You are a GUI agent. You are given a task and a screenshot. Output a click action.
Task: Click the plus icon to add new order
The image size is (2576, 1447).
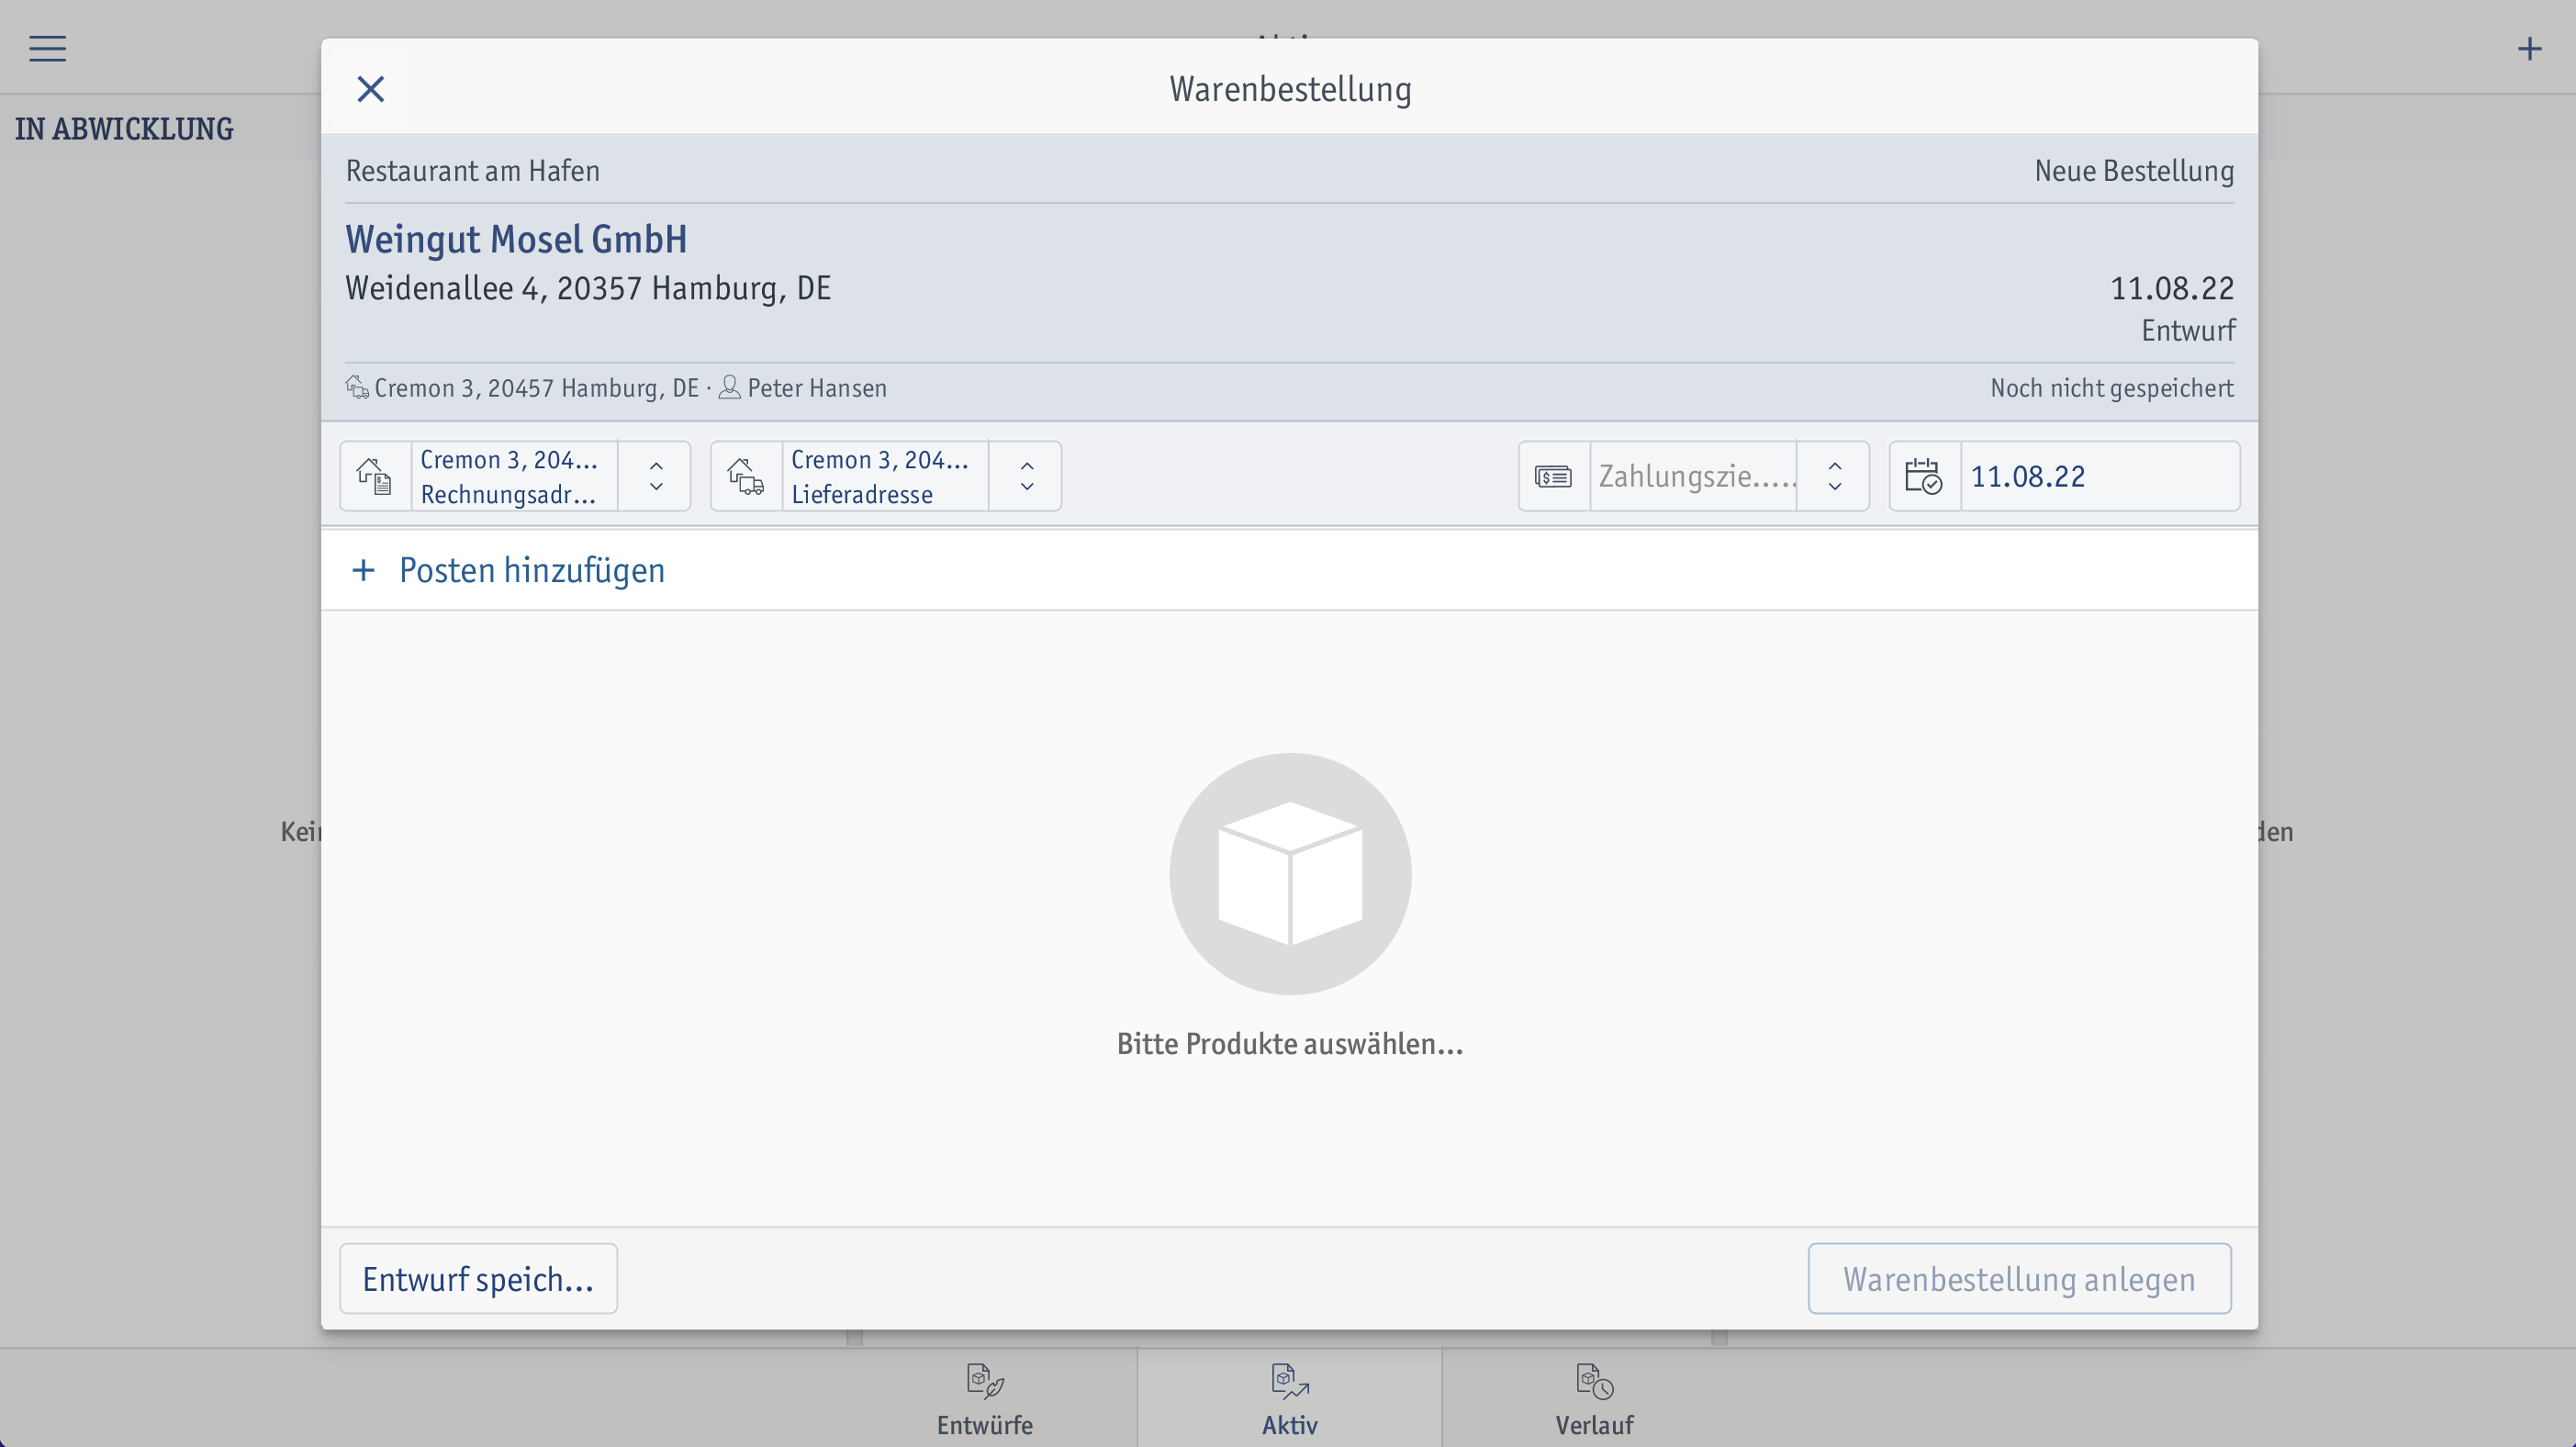click(2529, 48)
